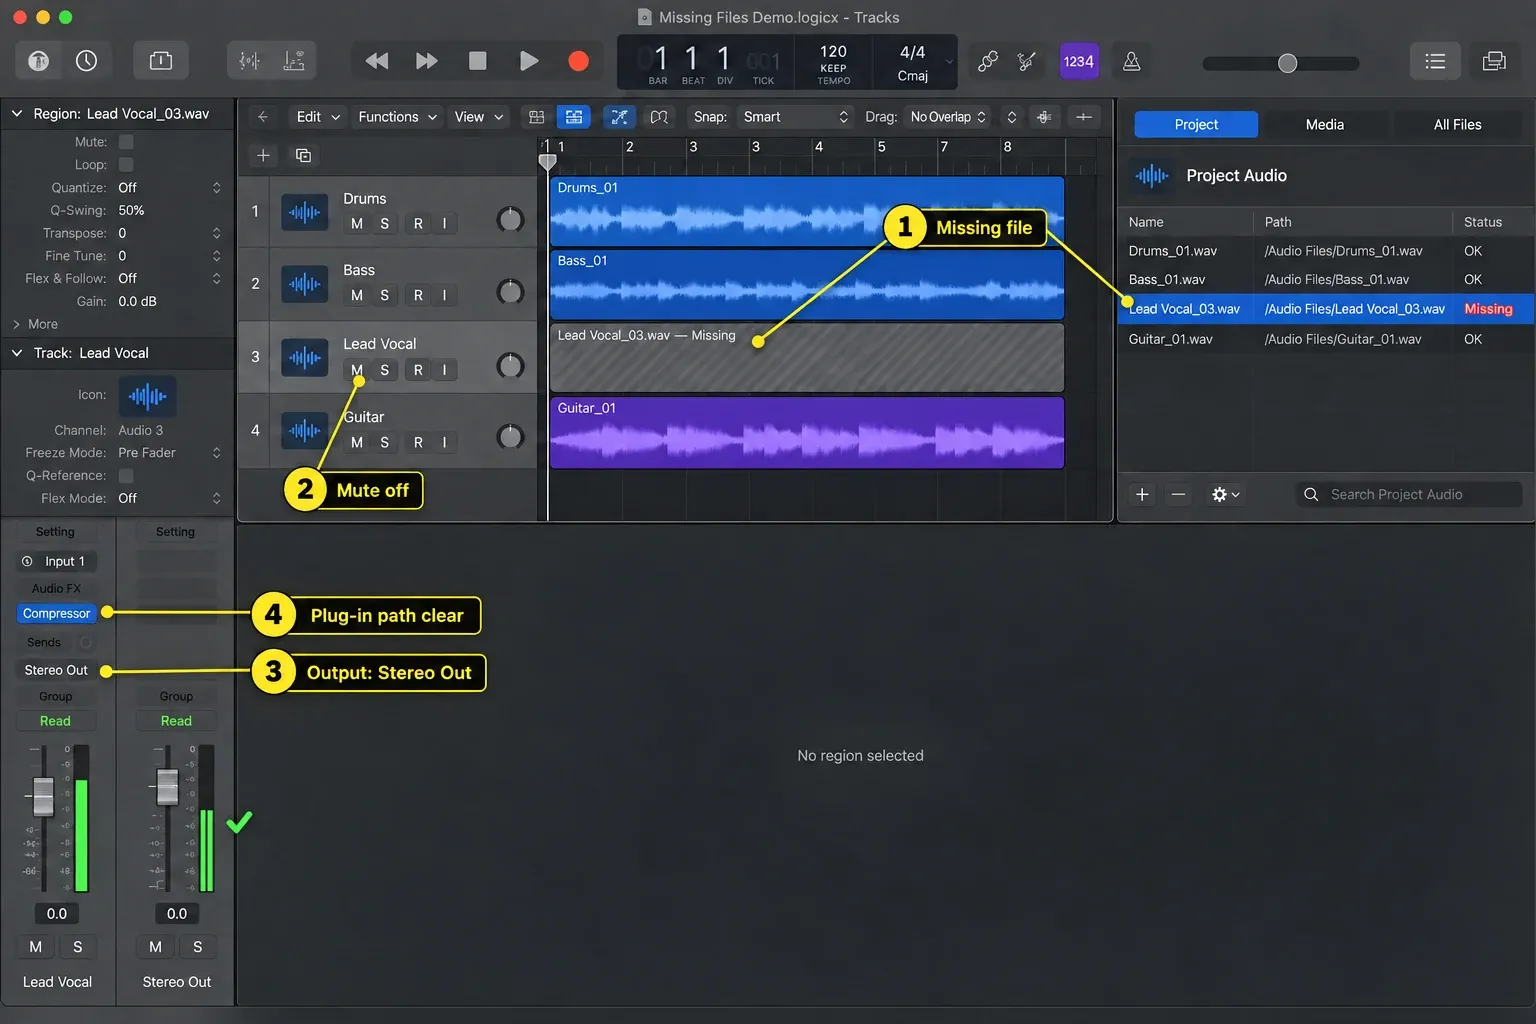This screenshot has height=1024, width=1536.
Task: Open the View menu in Tracks area
Action: tap(479, 117)
